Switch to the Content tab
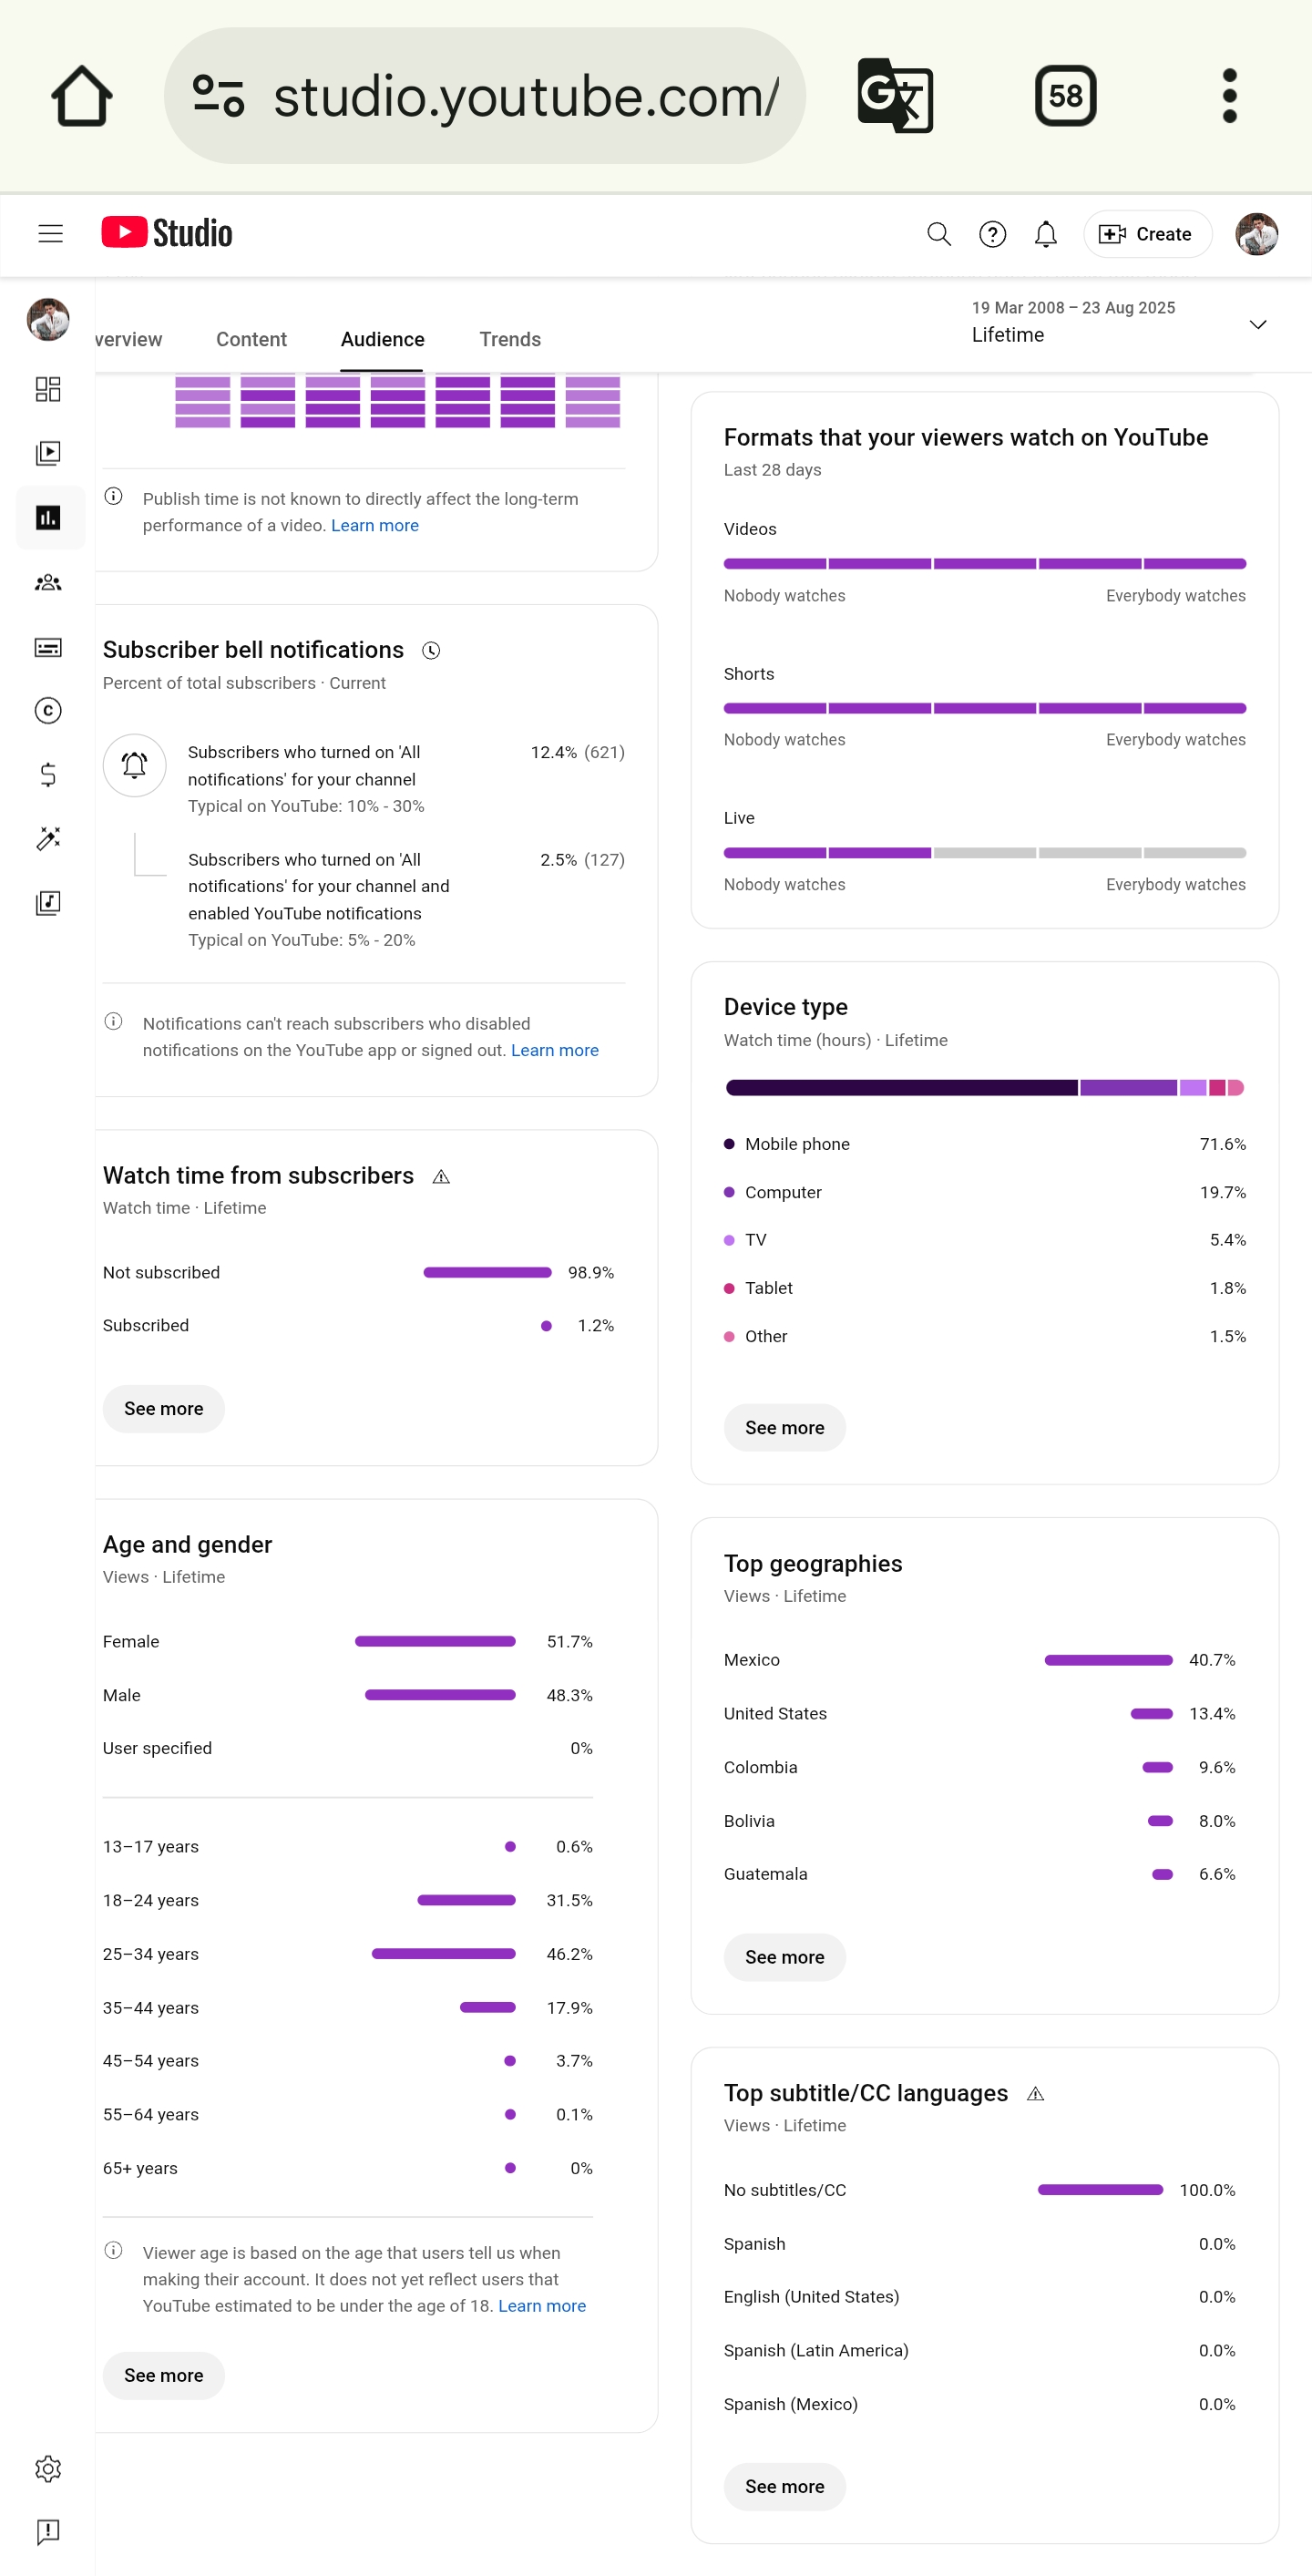 pos(251,339)
